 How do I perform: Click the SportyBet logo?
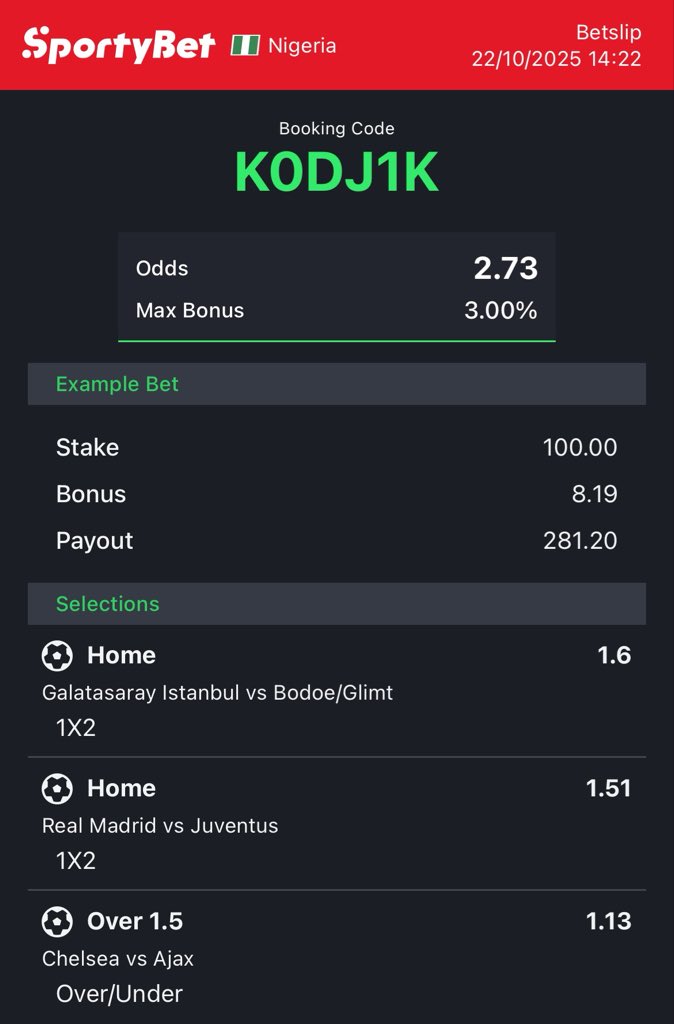(118, 45)
